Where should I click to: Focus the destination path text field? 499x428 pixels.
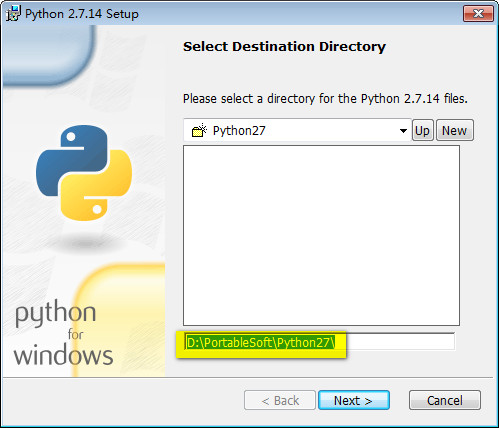coord(319,342)
